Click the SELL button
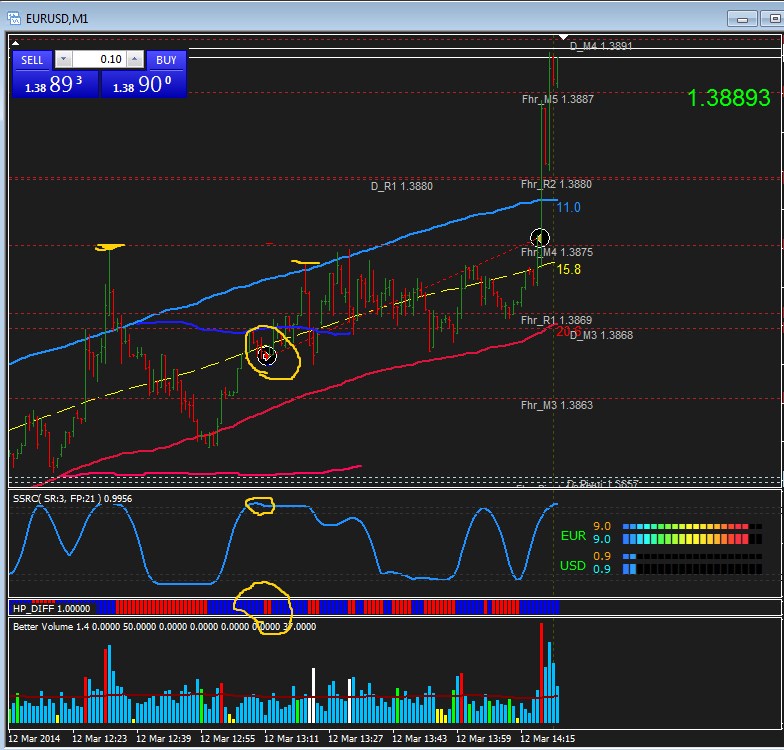 (32, 60)
